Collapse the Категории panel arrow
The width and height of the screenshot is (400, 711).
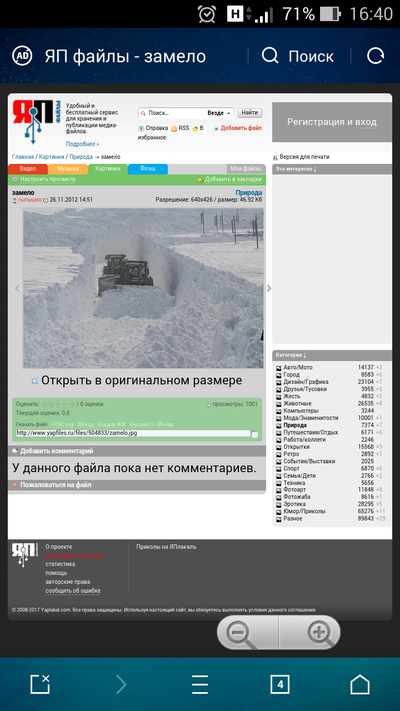(x=304, y=355)
